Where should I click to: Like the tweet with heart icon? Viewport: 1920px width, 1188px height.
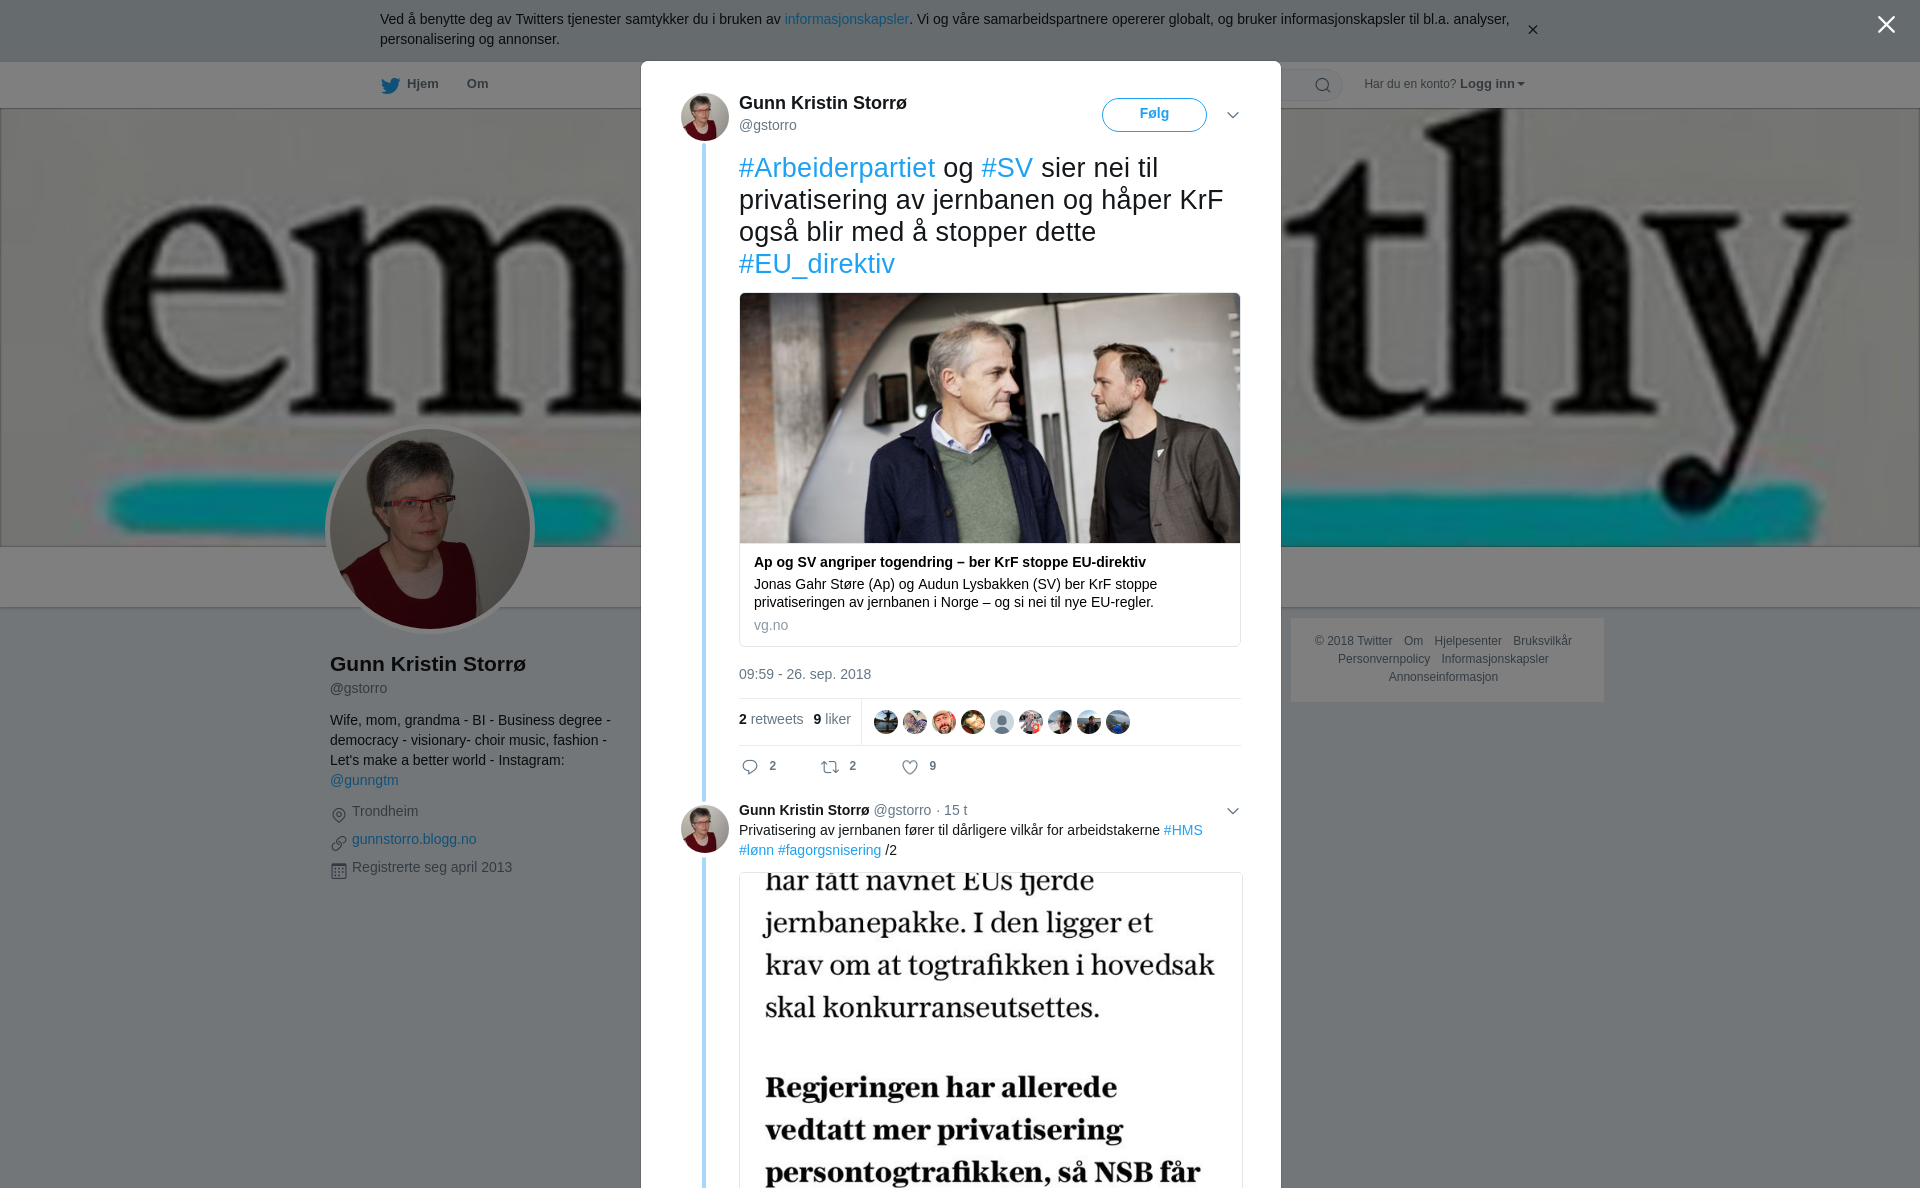click(910, 767)
